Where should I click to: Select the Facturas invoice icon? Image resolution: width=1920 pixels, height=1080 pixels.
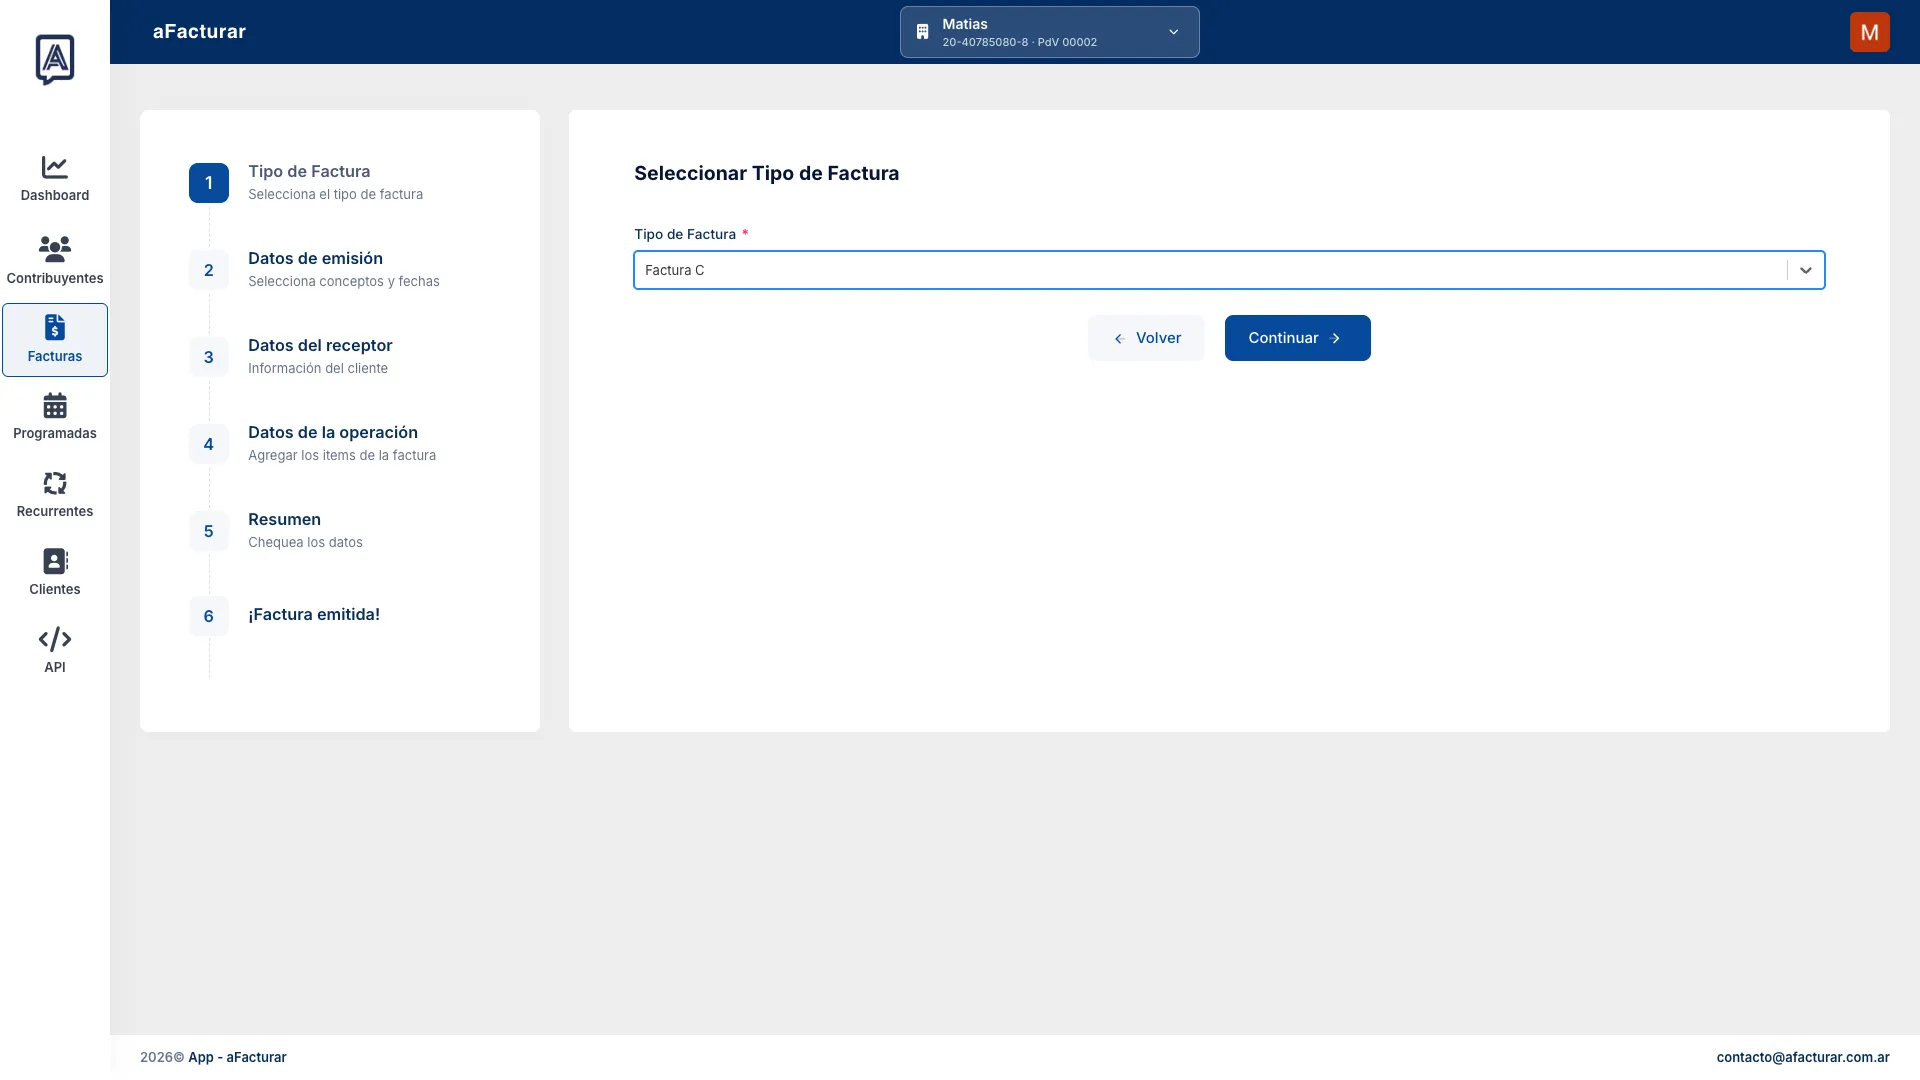pyautogui.click(x=54, y=327)
